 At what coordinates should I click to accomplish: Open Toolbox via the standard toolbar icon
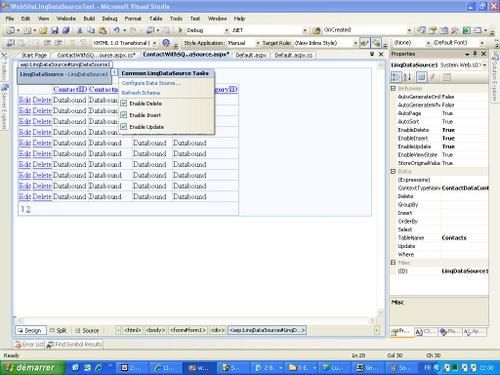(455, 30)
